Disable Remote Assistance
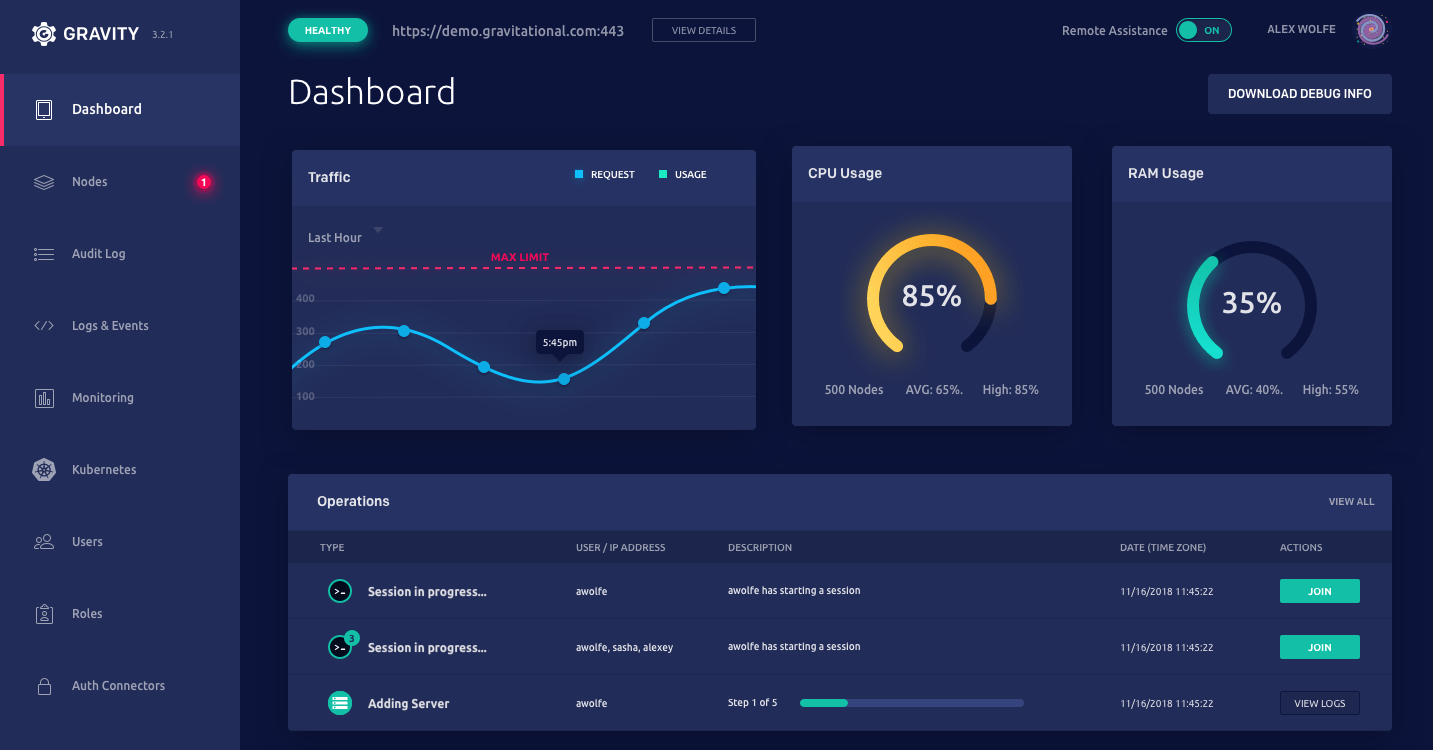Screen dimensions: 1433x750 (1203, 30)
